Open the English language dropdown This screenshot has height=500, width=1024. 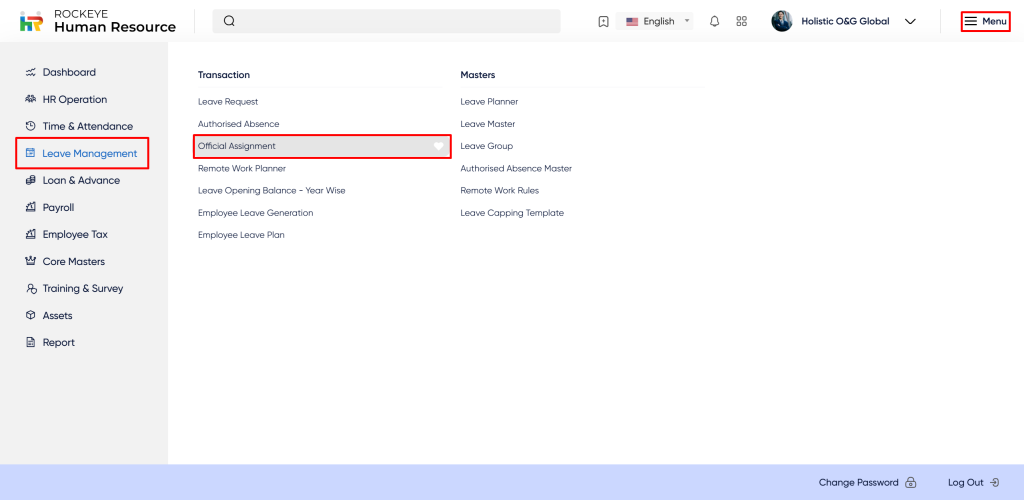pyautogui.click(x=658, y=21)
